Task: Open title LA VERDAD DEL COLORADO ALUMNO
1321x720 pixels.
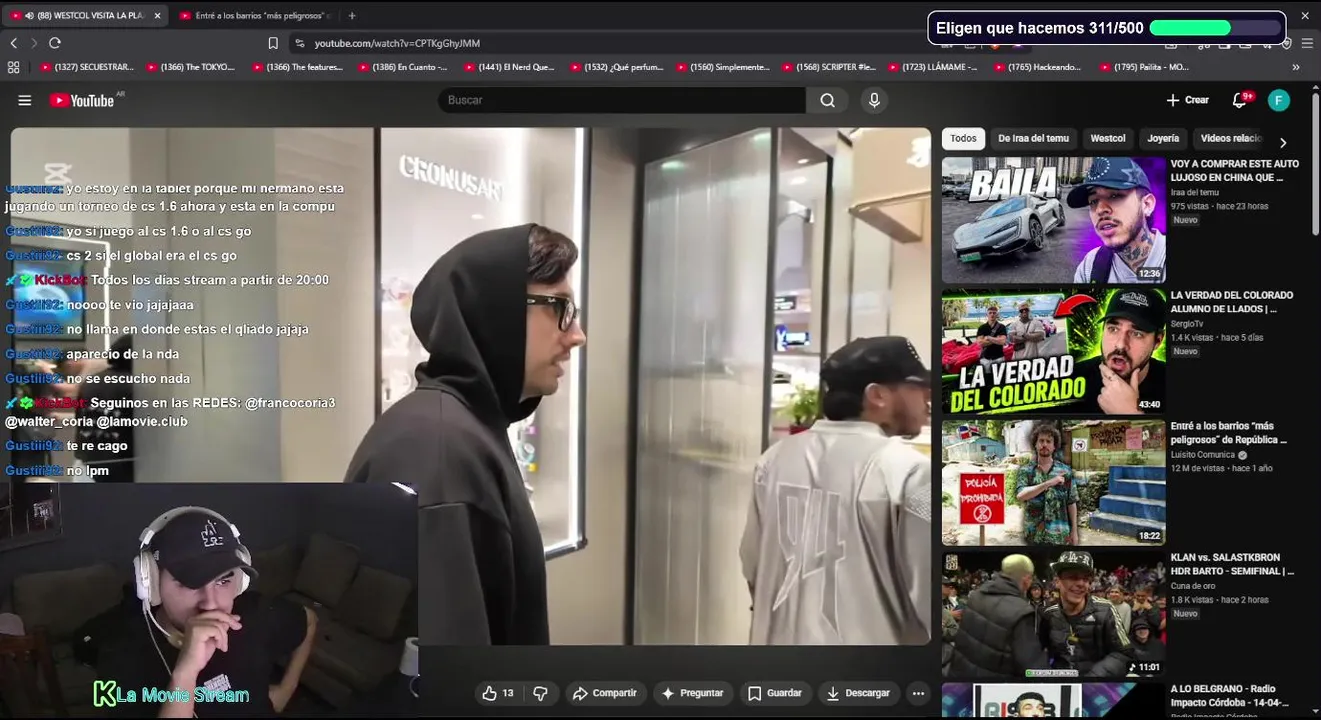Action: coord(1232,302)
